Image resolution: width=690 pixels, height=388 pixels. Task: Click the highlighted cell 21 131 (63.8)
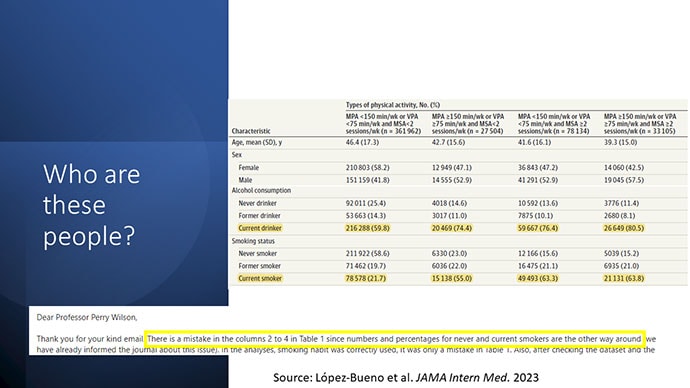[x=624, y=278]
